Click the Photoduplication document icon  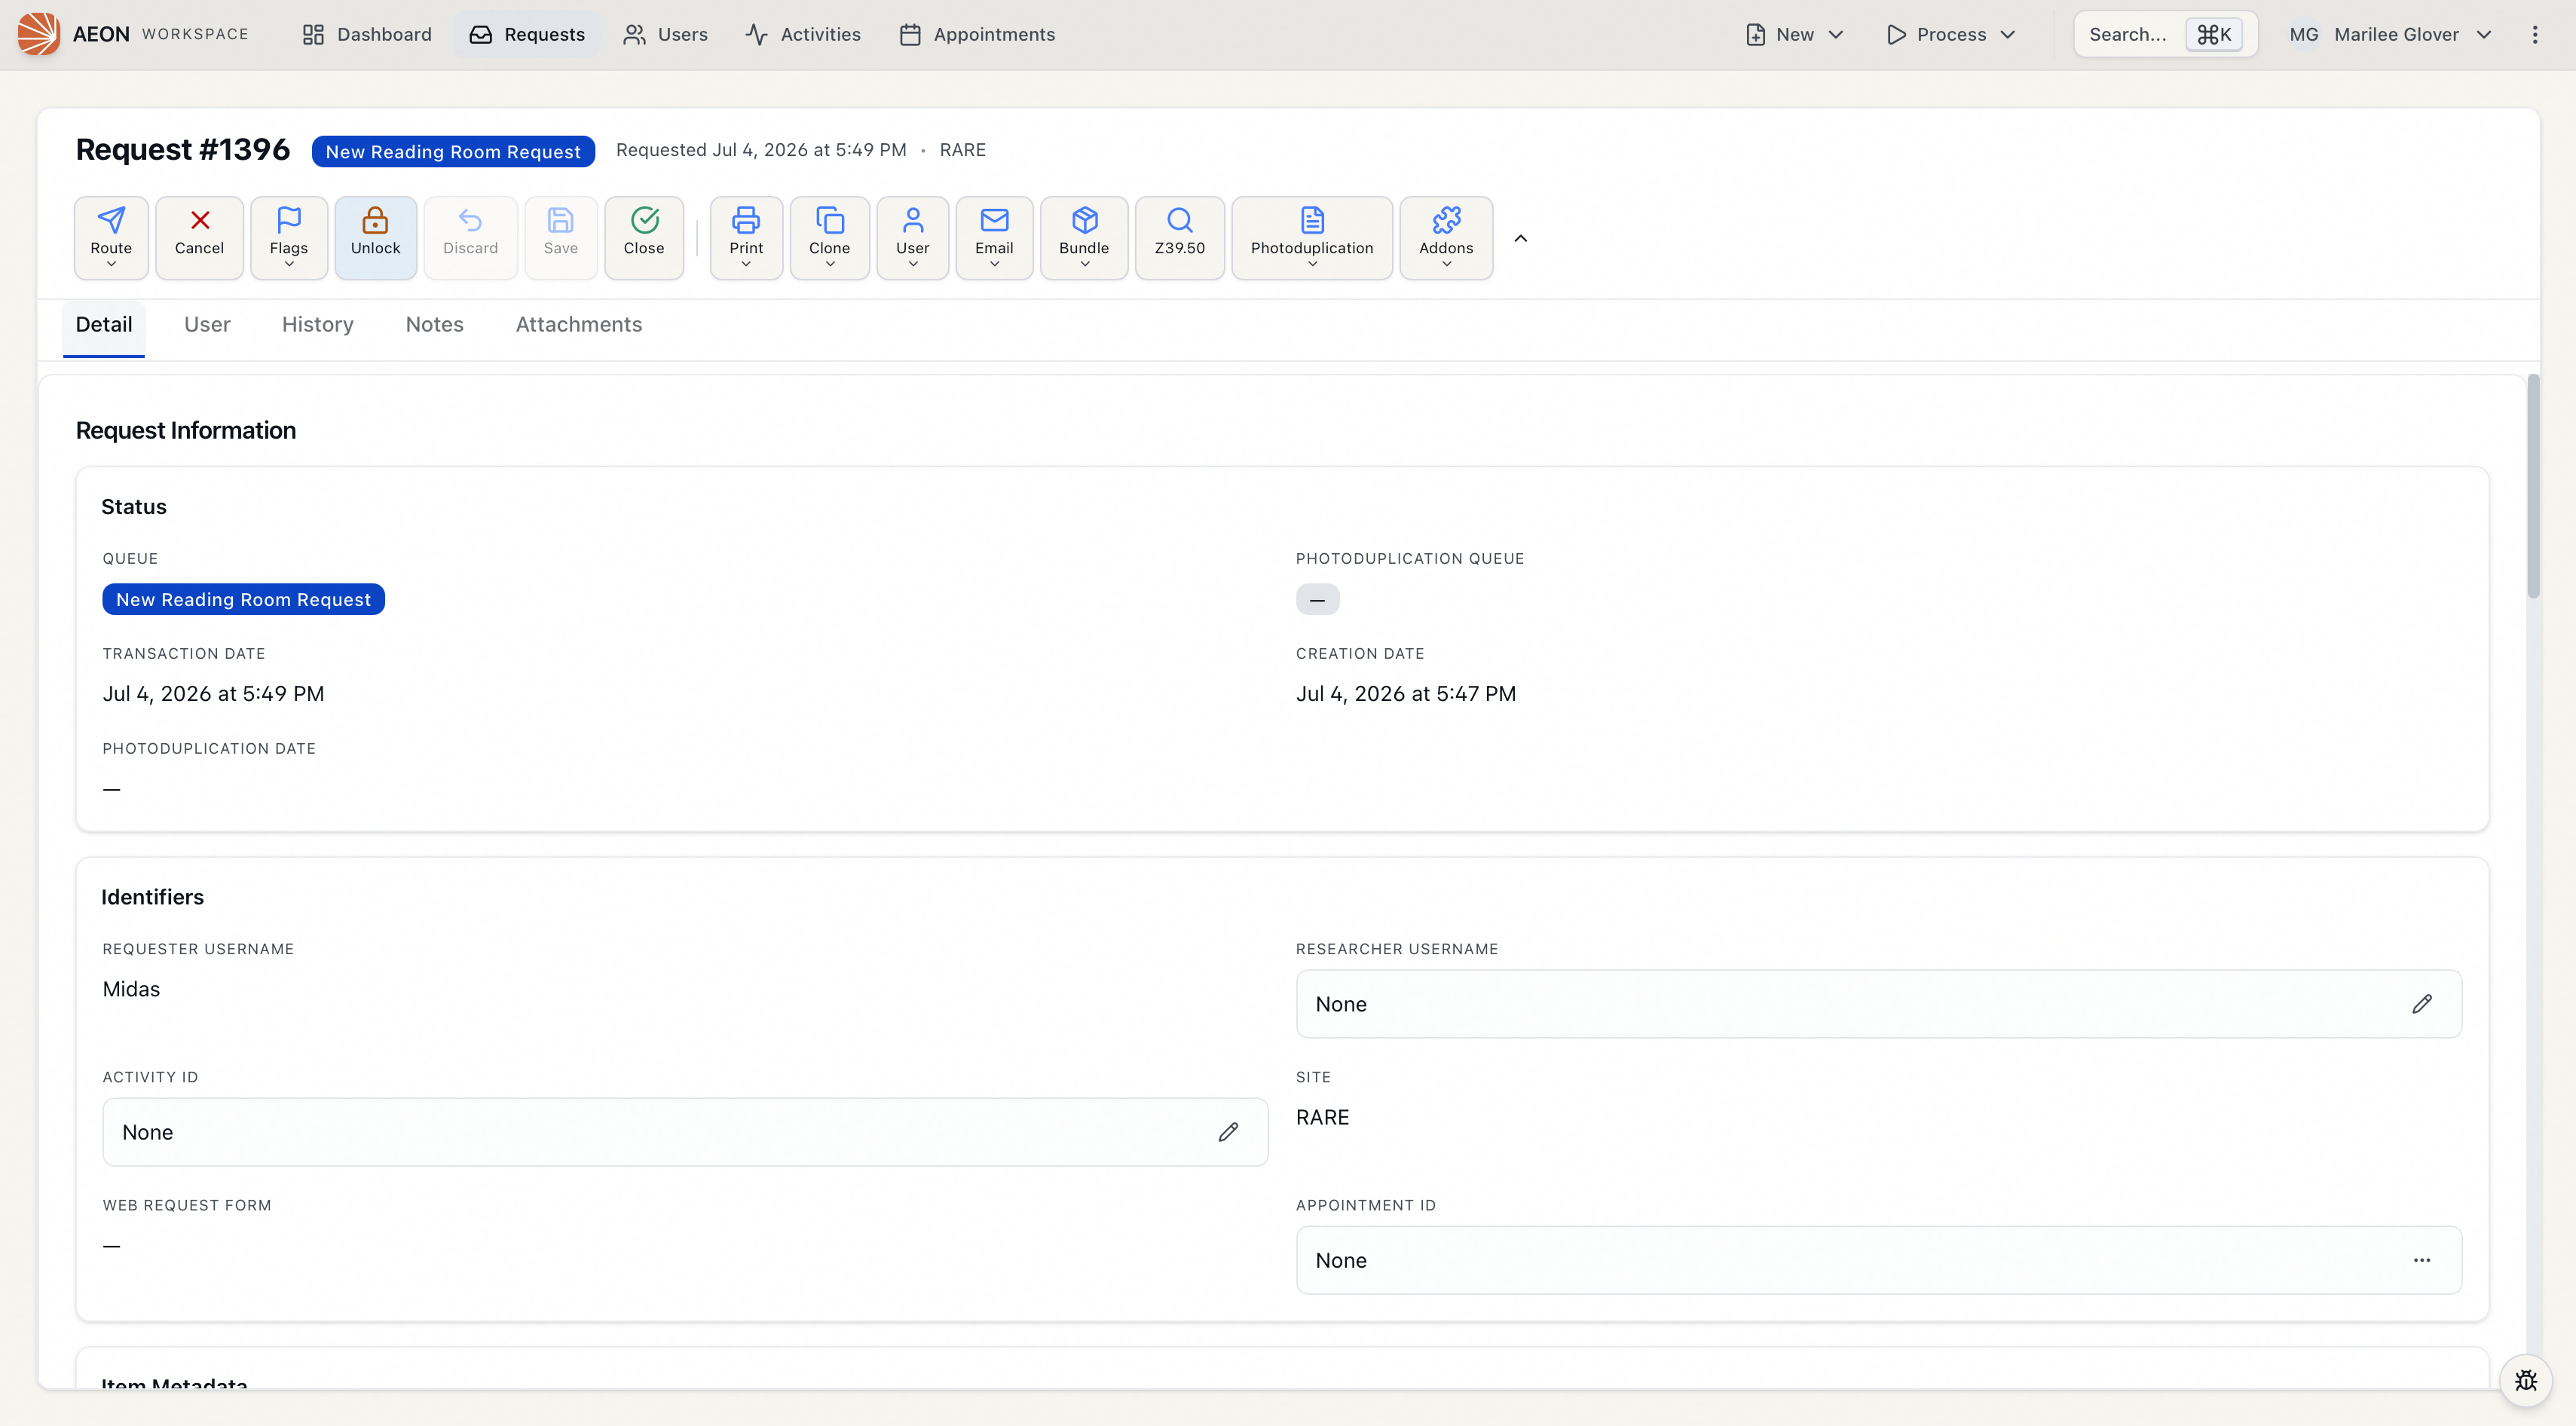click(1312, 219)
